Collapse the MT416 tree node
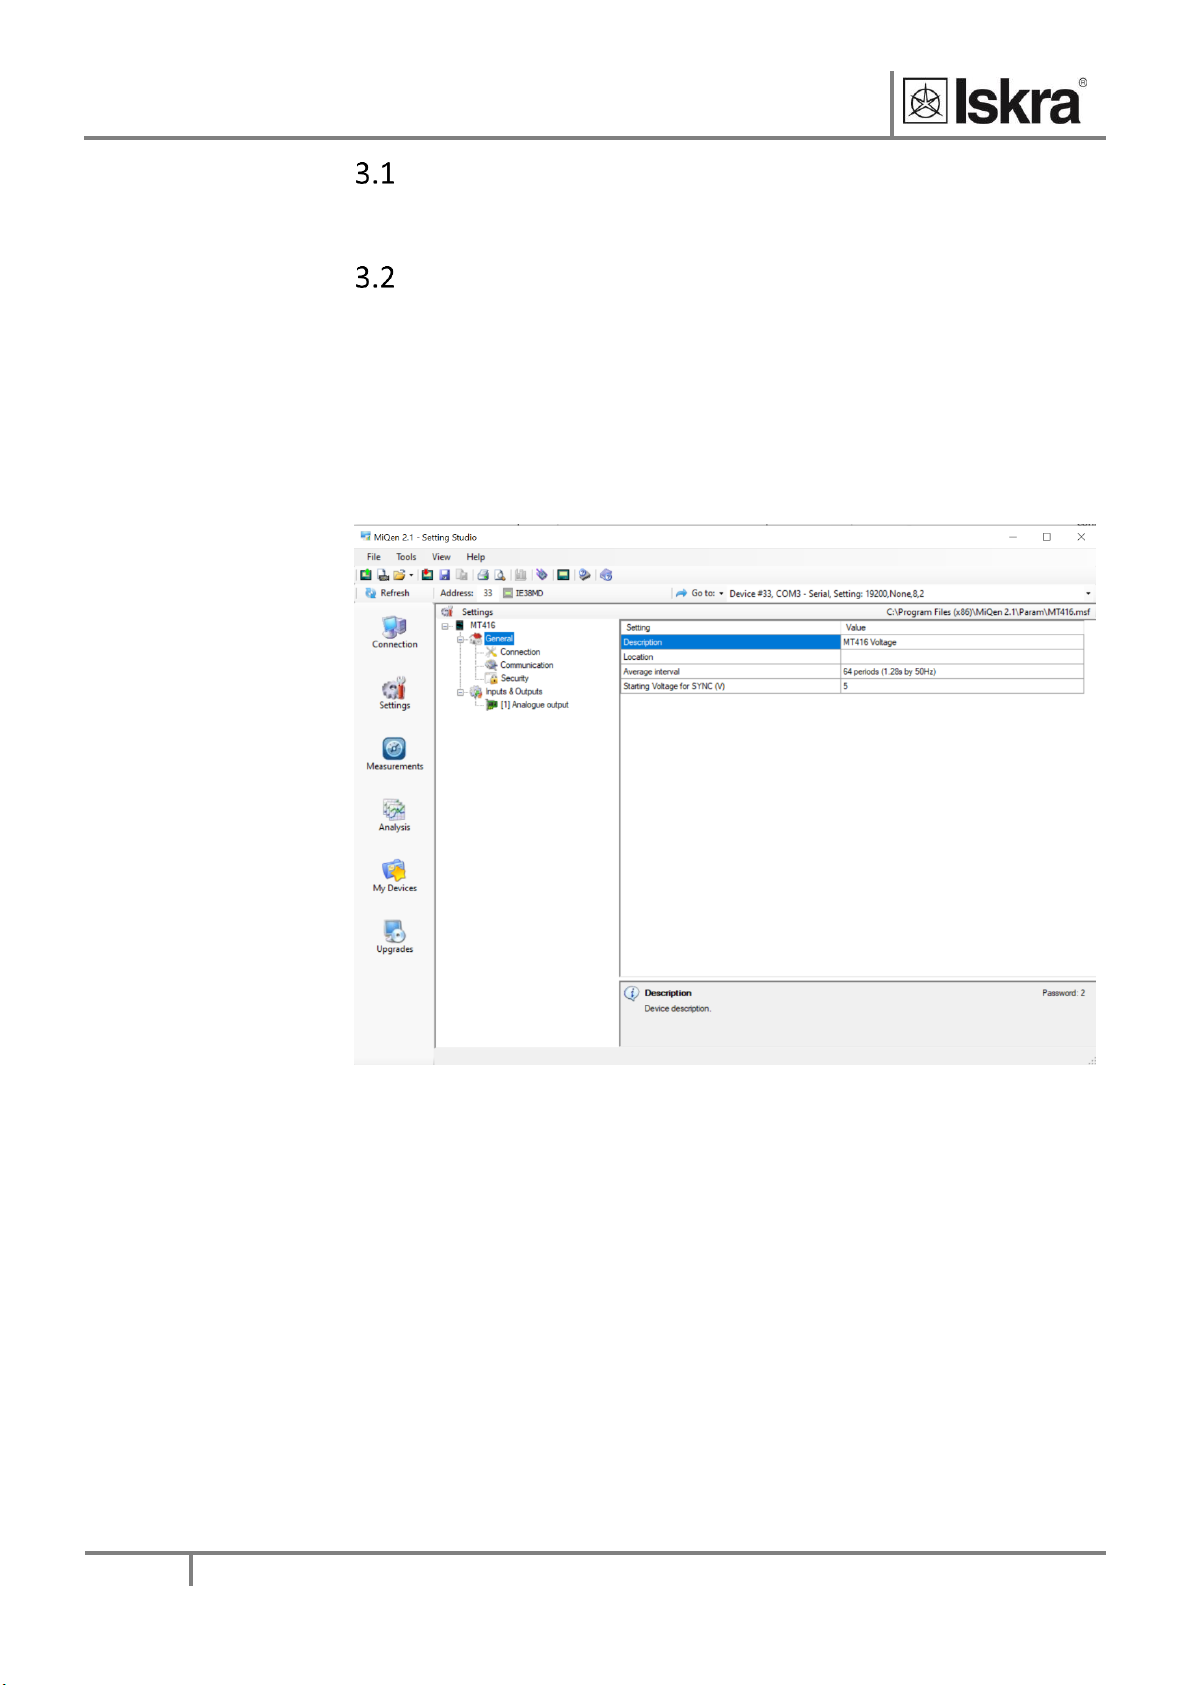This screenshot has width=1192, height=1685. pyautogui.click(x=446, y=626)
